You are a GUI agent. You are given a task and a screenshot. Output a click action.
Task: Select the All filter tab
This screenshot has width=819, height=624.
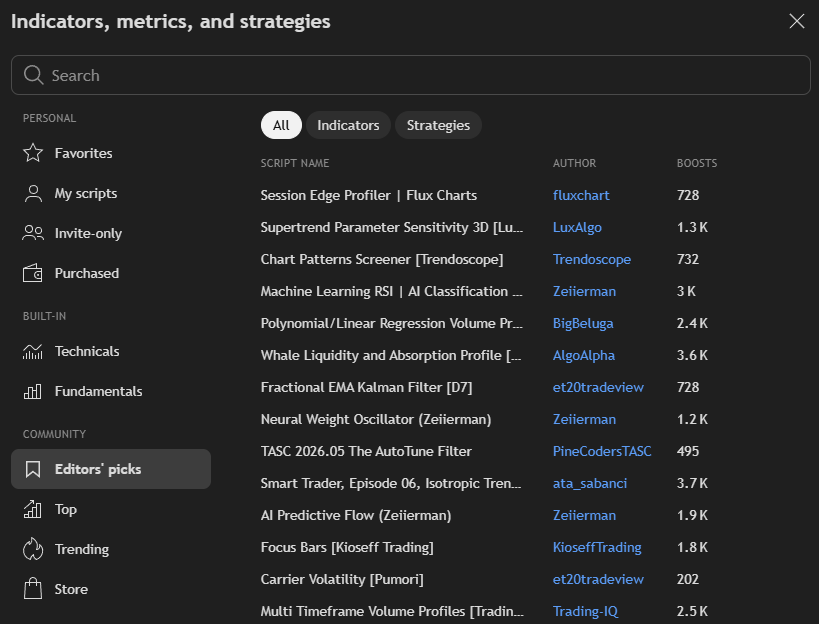281,125
